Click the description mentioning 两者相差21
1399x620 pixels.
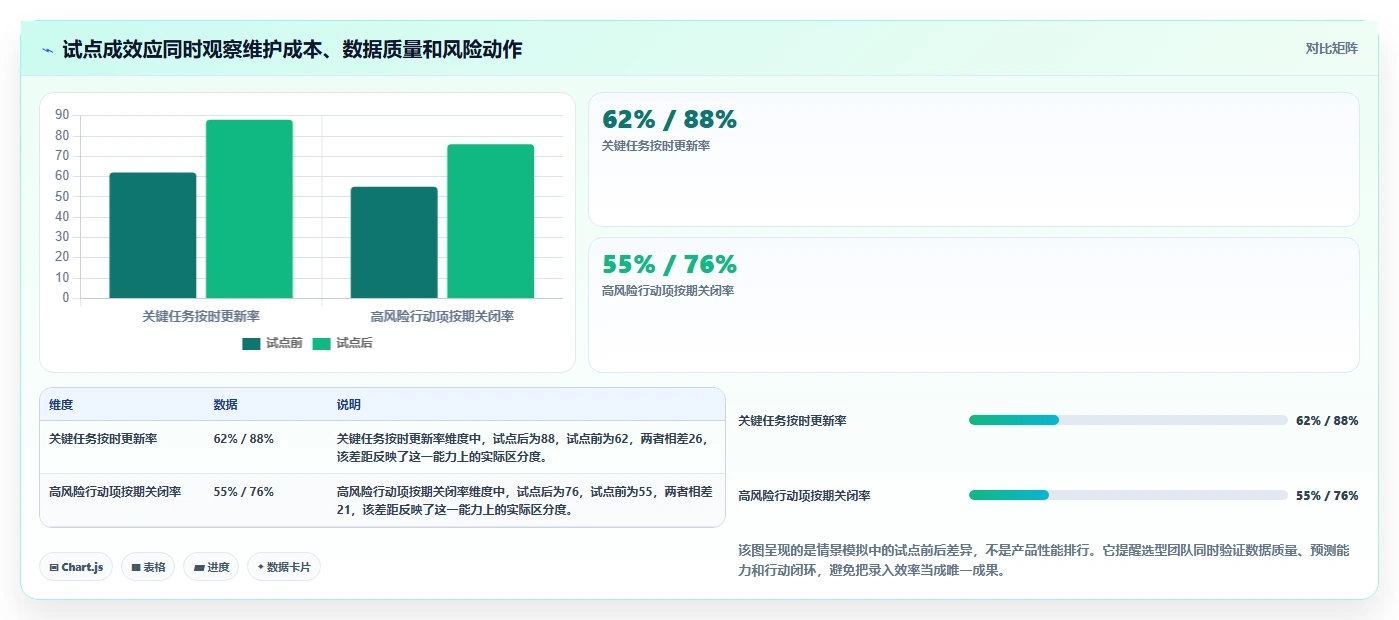point(524,500)
